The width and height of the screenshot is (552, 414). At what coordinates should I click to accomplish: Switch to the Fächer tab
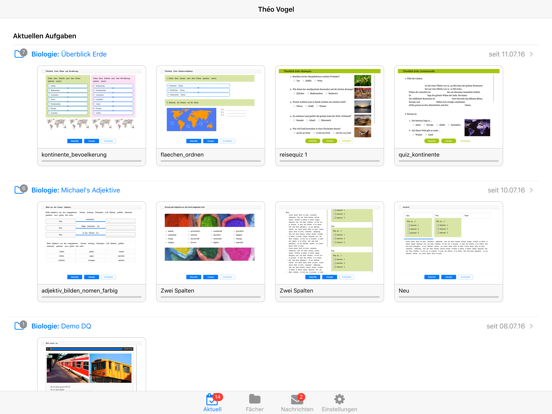pos(255,402)
